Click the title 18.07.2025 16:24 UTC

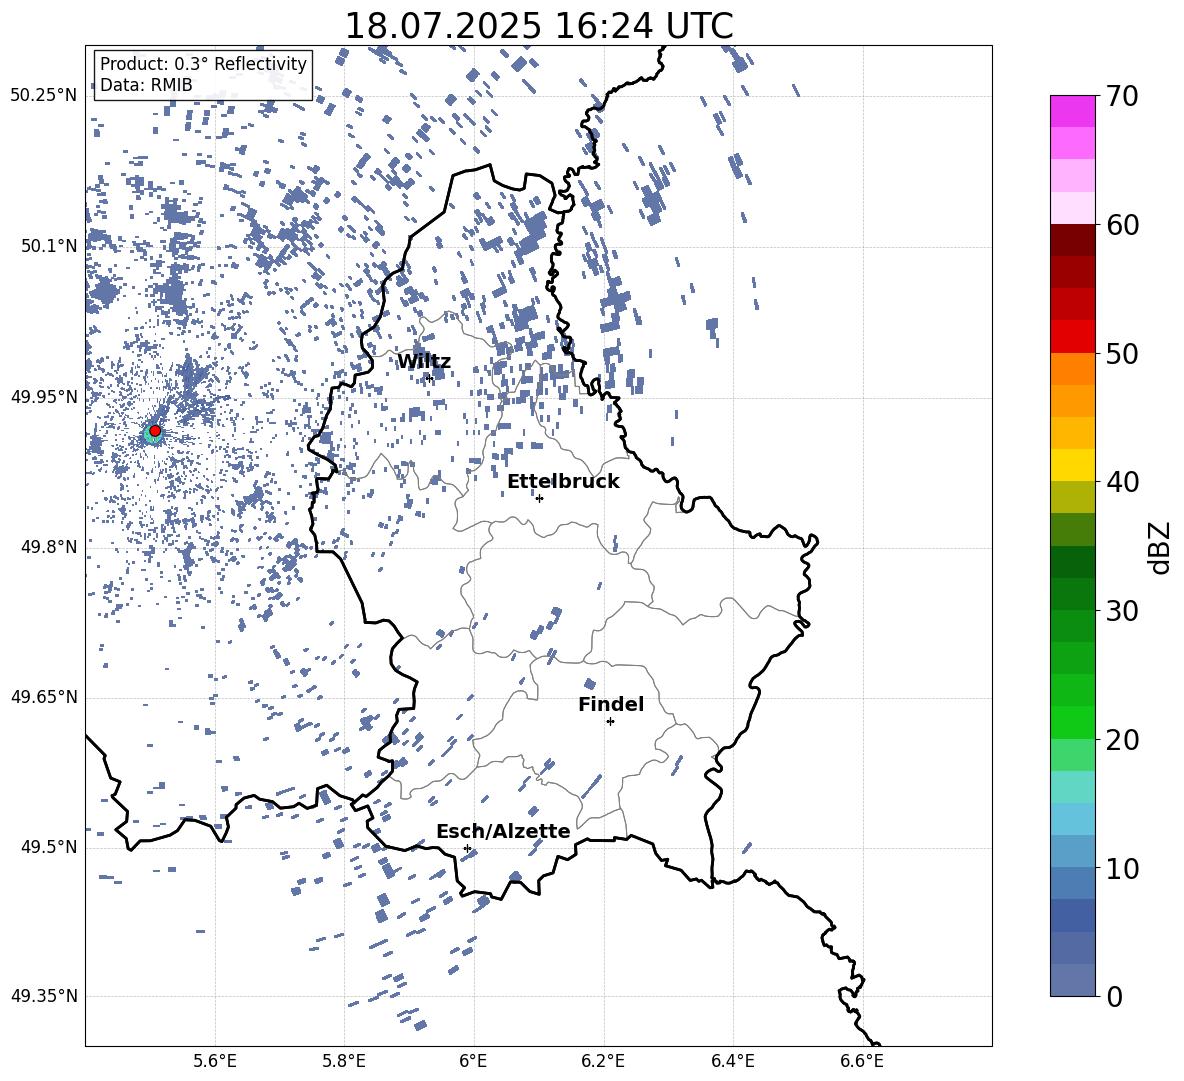(x=539, y=26)
